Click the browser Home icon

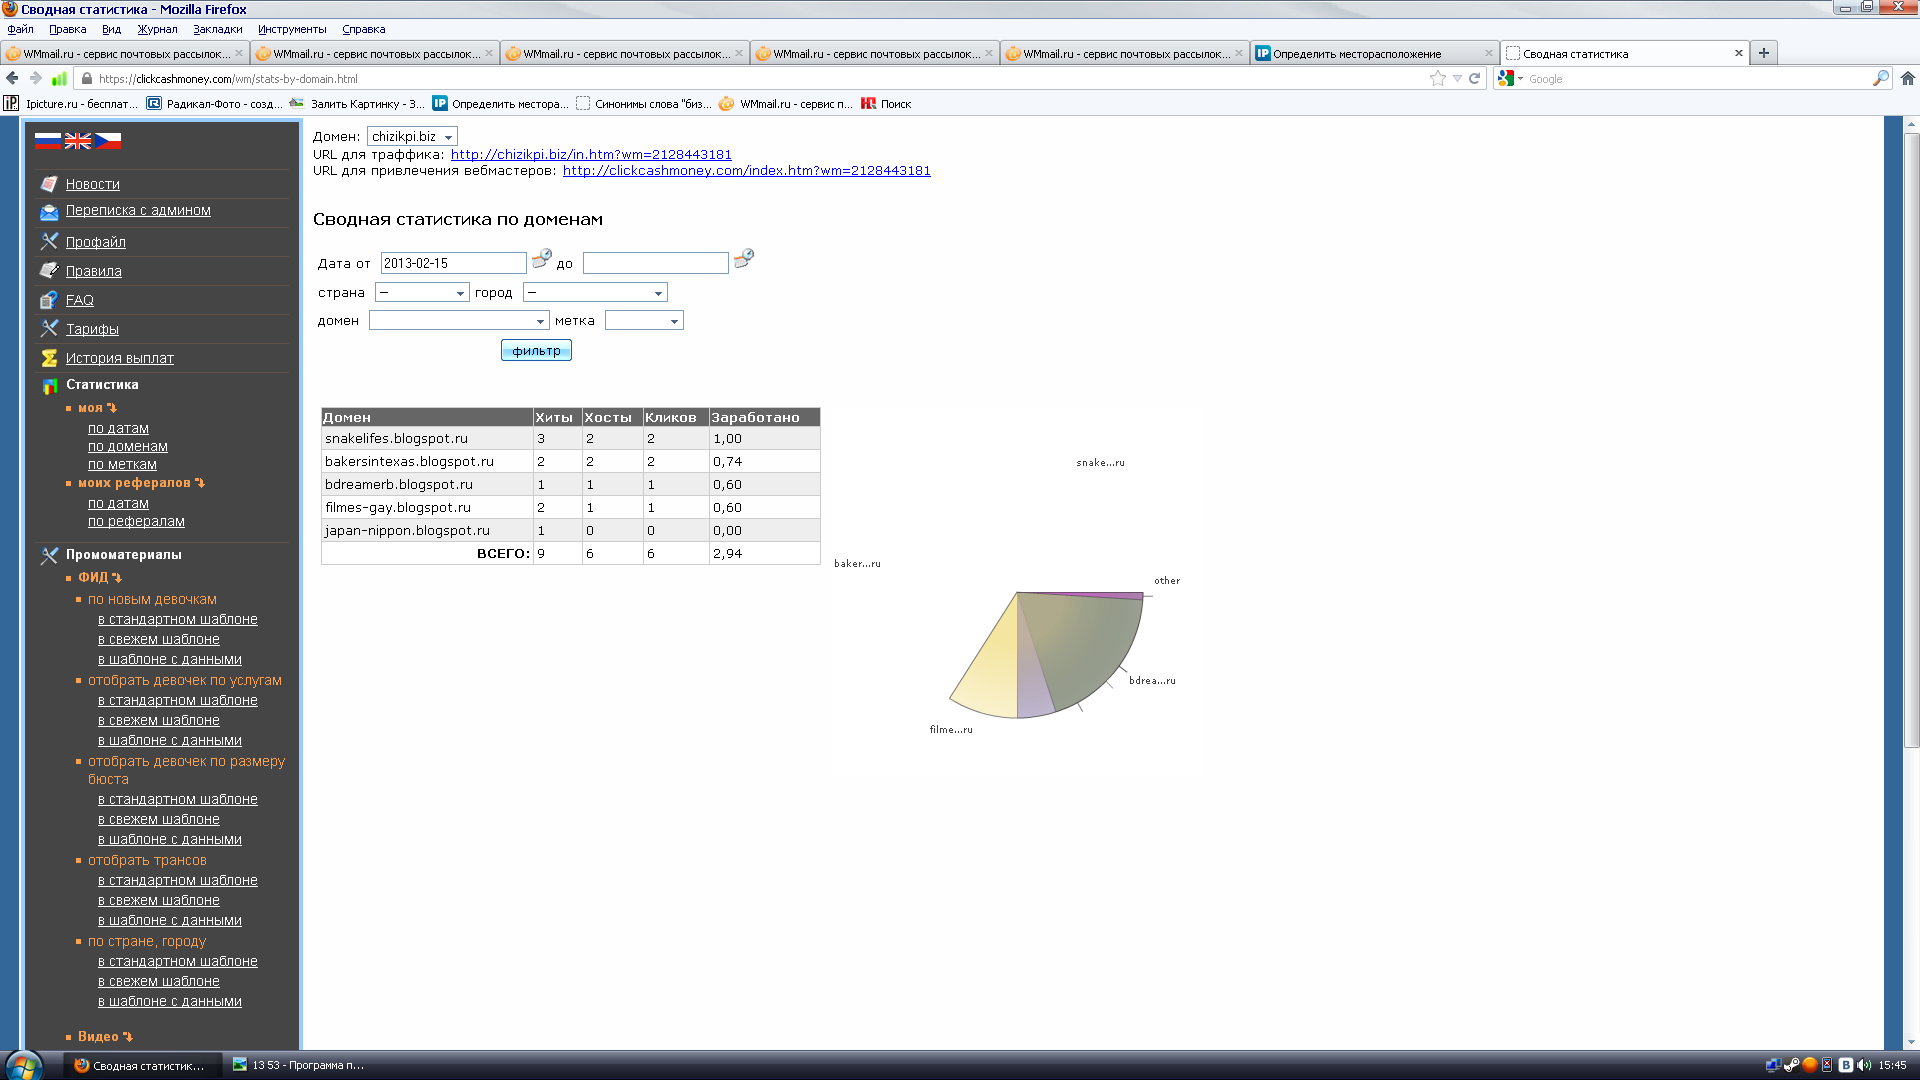point(1907,78)
